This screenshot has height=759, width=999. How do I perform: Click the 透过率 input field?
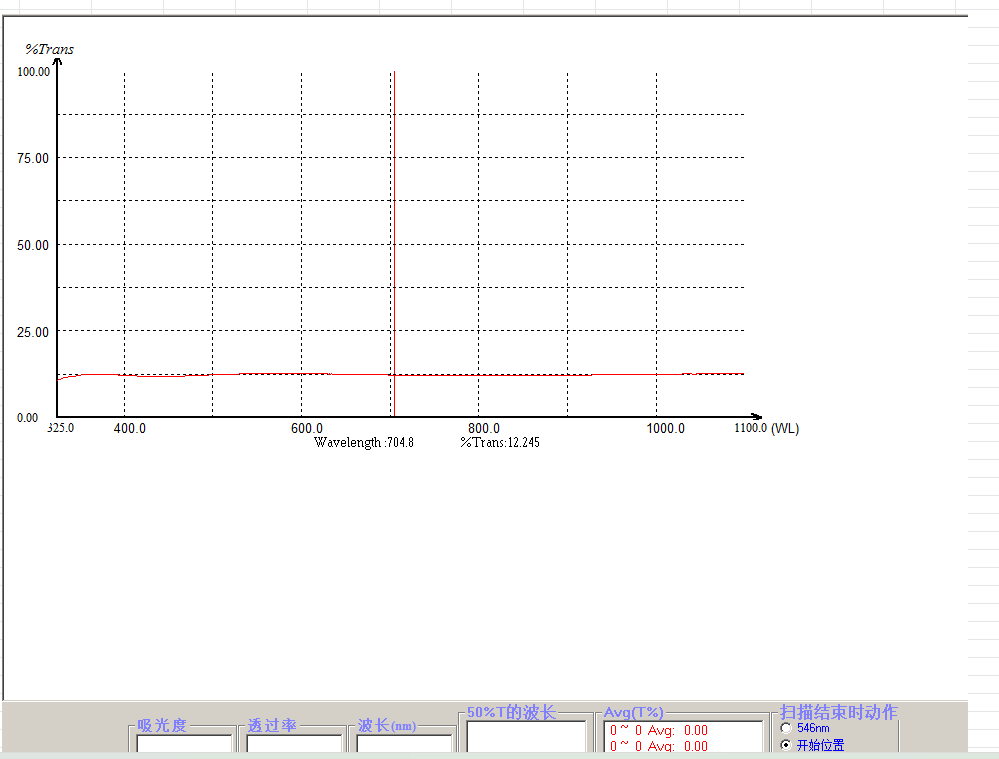point(294,744)
